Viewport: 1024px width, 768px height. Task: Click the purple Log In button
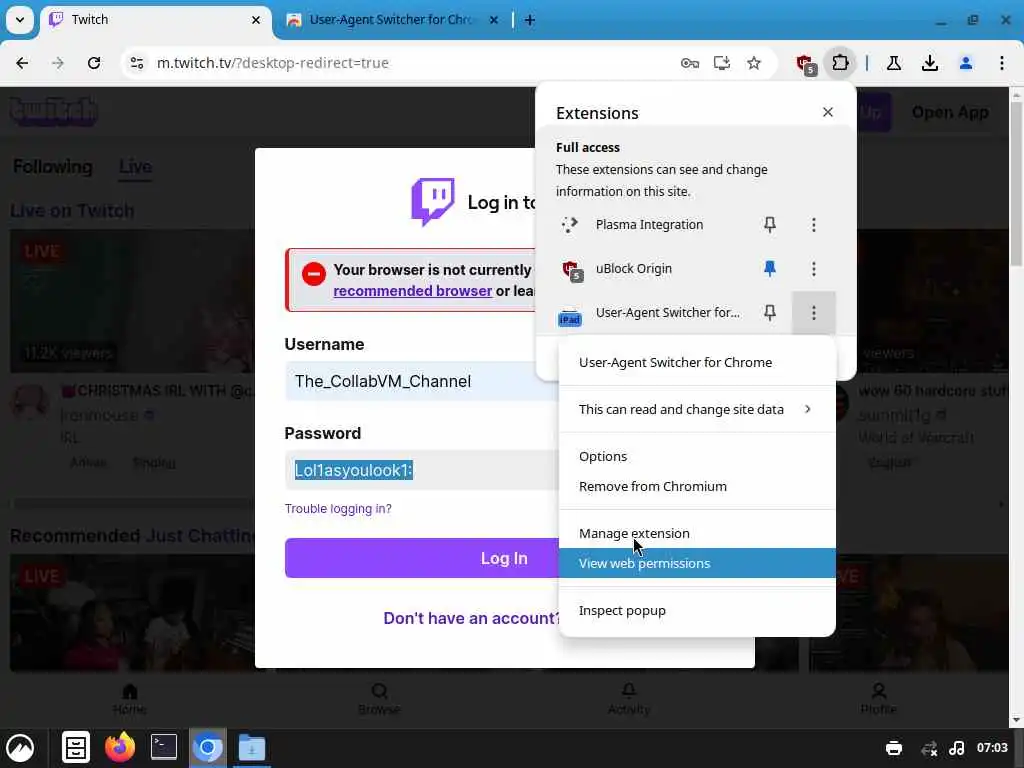coord(422,558)
